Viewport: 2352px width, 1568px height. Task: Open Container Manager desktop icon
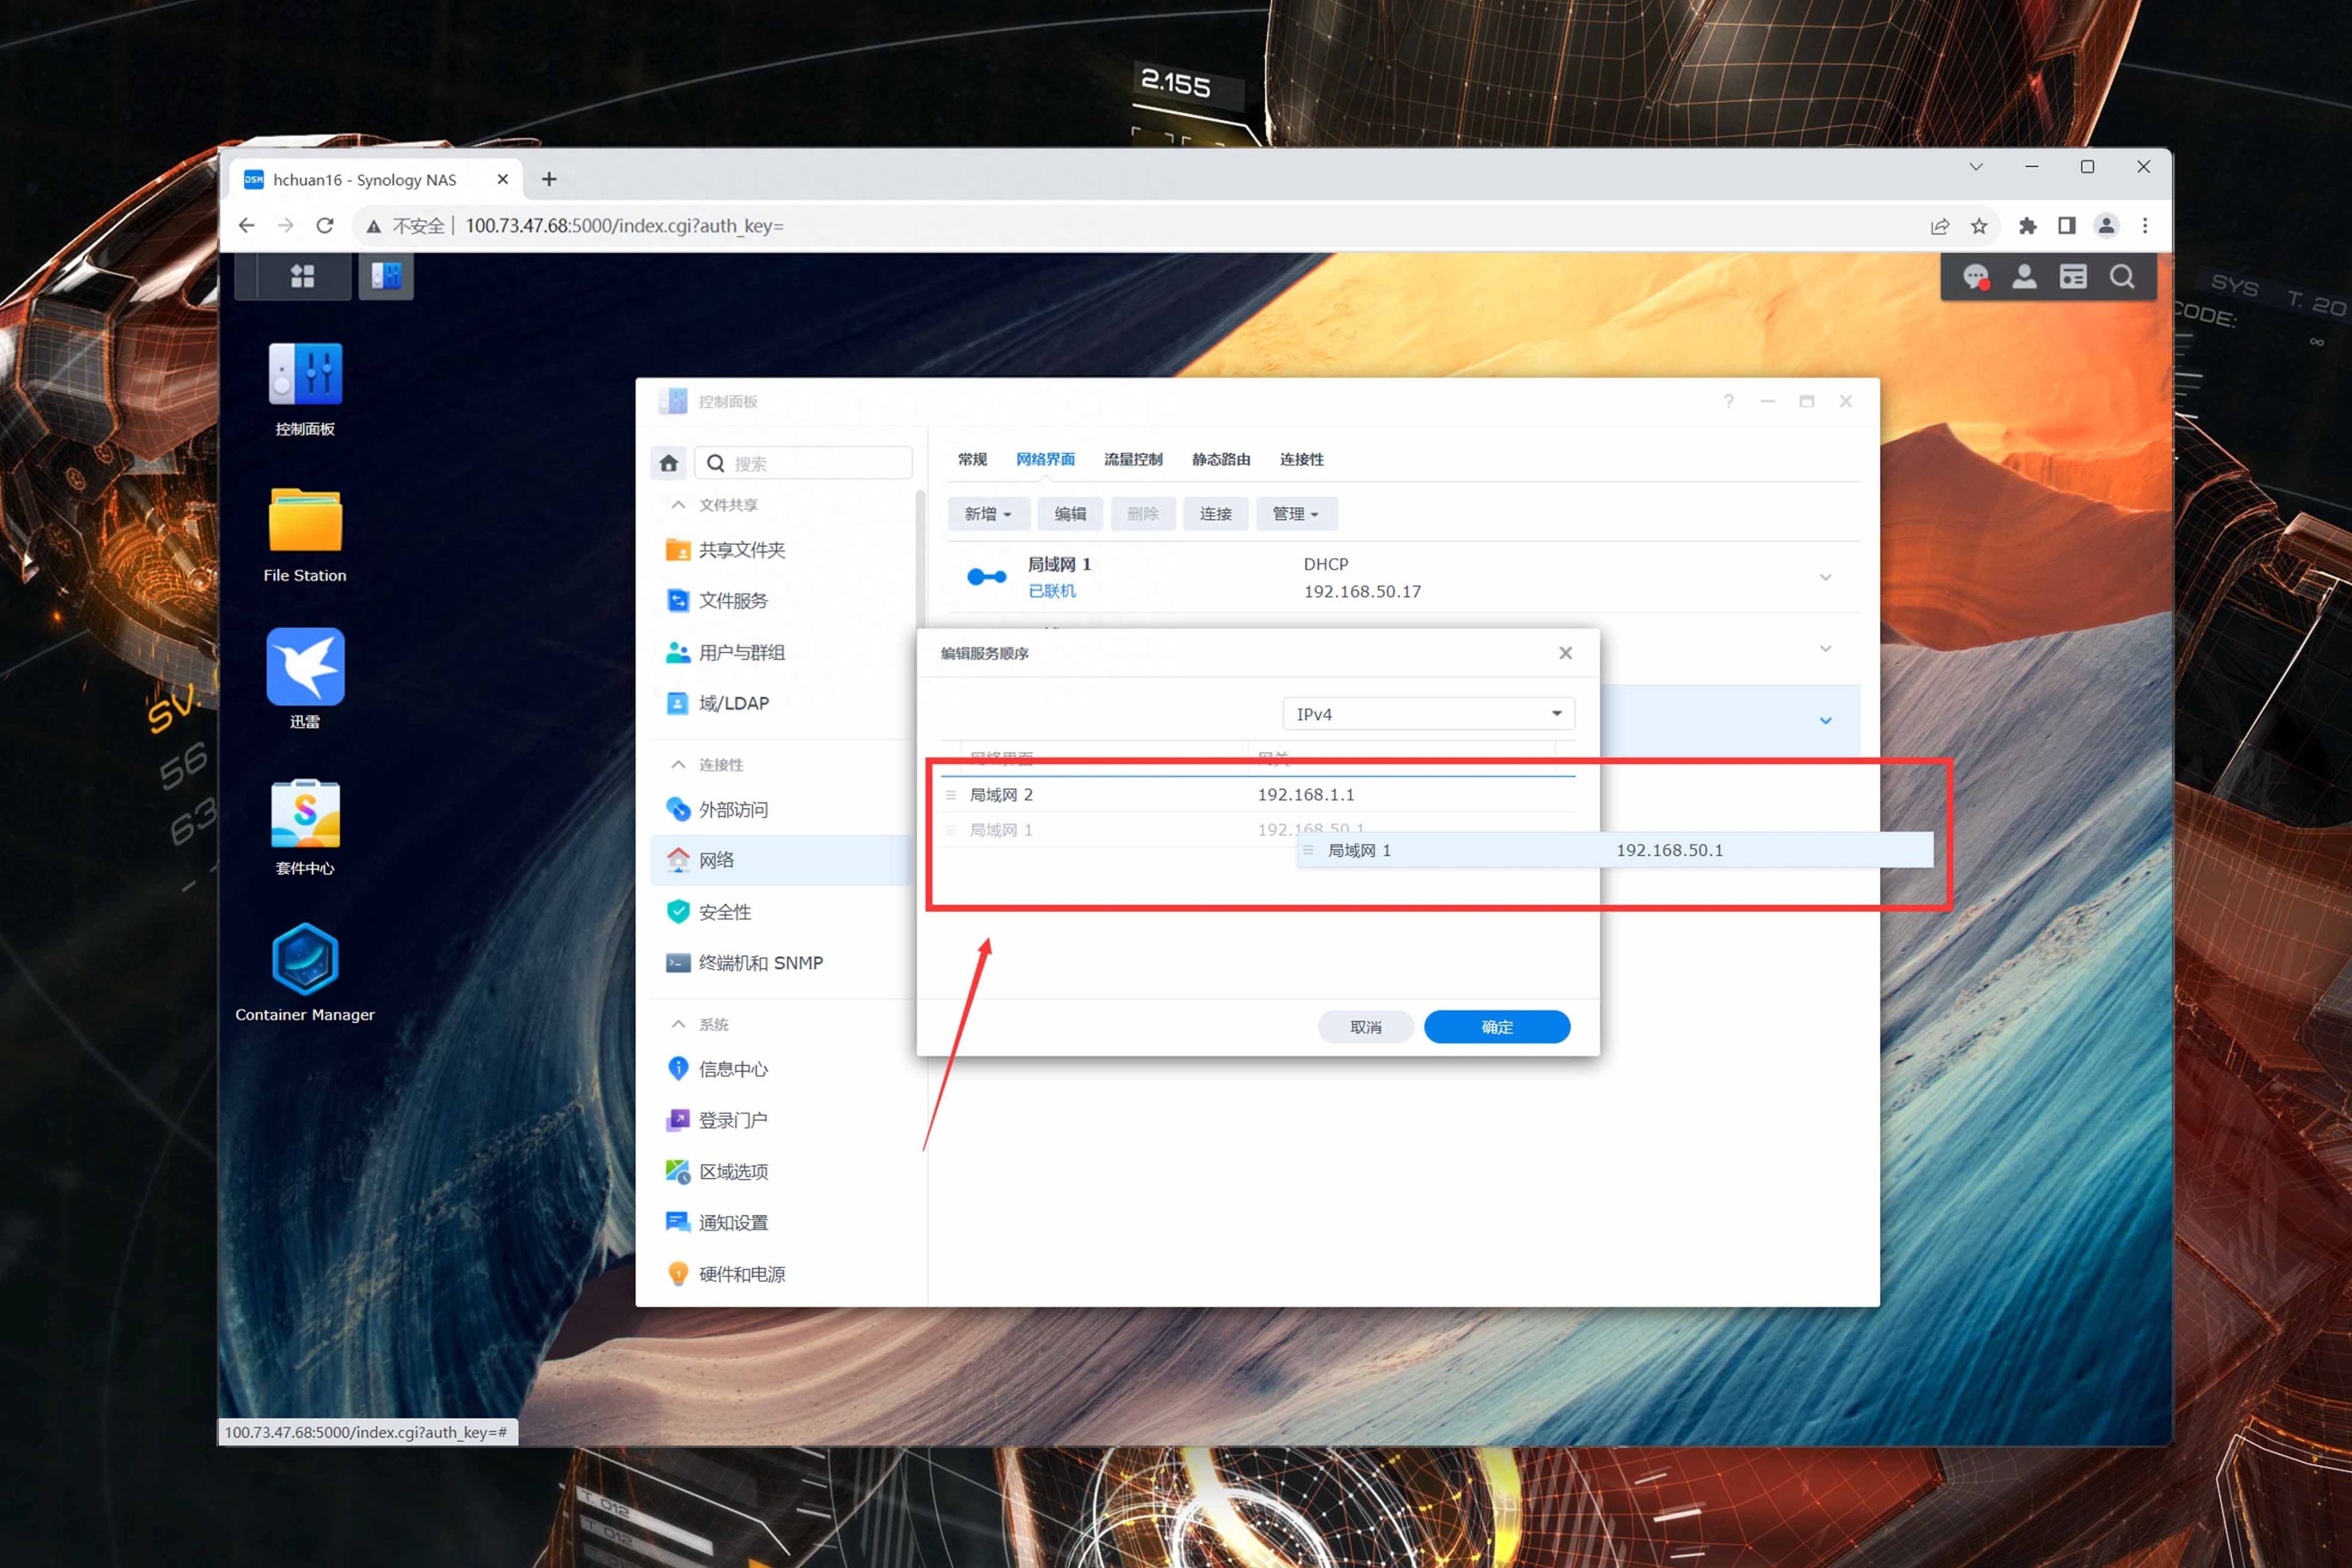(305, 959)
